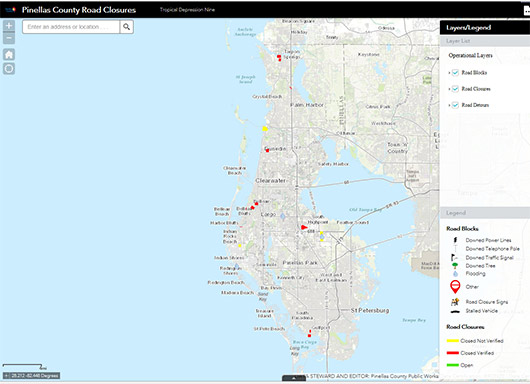This screenshot has height=384, width=530.
Task: Click the magnifying glass search icon
Action: (127, 27)
